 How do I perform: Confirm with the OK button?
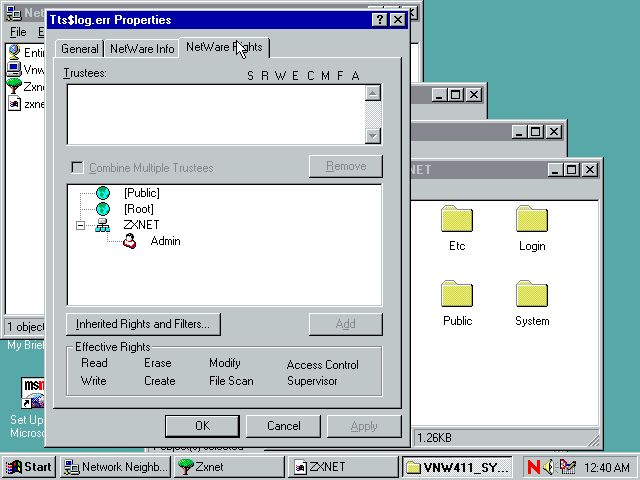(202, 426)
